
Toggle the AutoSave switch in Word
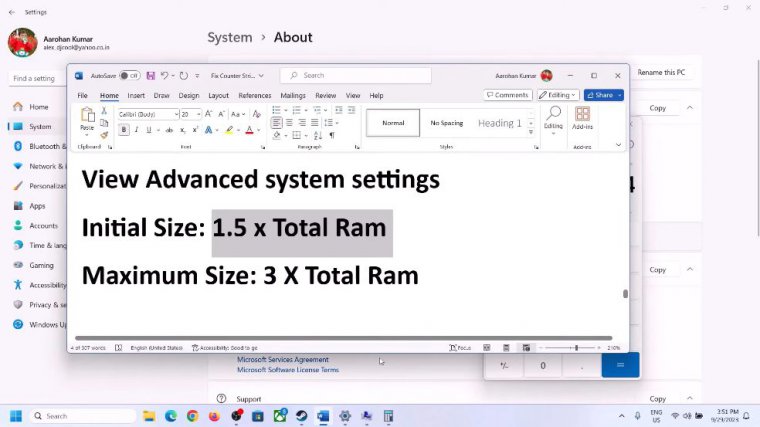(x=129, y=75)
